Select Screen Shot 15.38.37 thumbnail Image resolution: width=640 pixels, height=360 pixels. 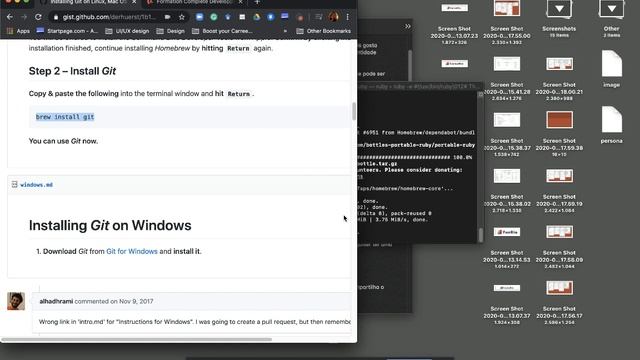point(507,120)
